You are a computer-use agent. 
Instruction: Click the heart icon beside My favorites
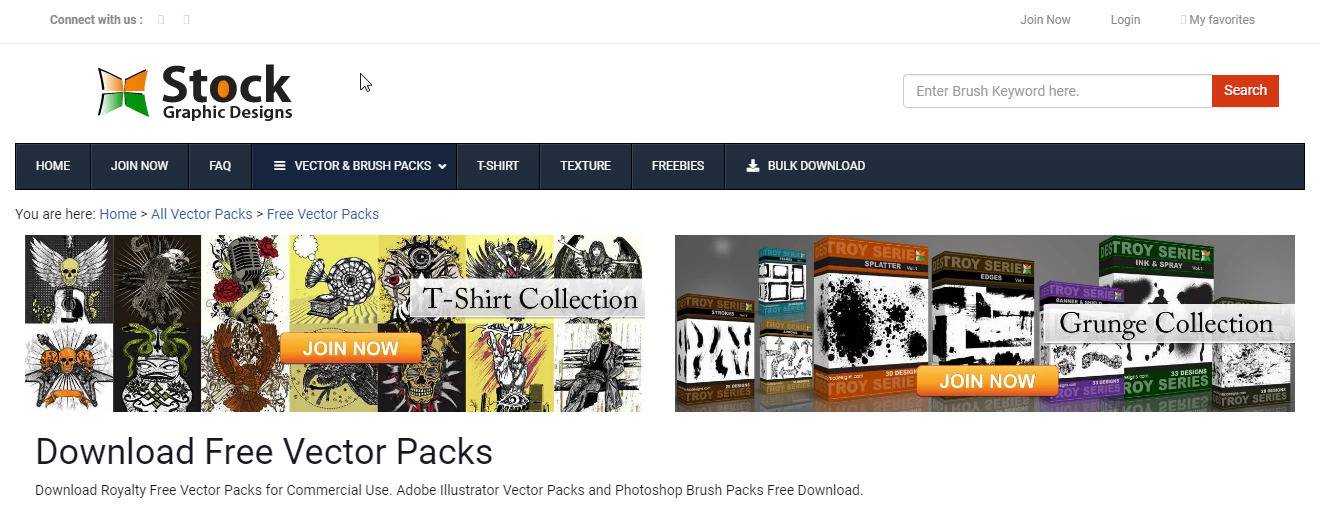coord(1184,20)
